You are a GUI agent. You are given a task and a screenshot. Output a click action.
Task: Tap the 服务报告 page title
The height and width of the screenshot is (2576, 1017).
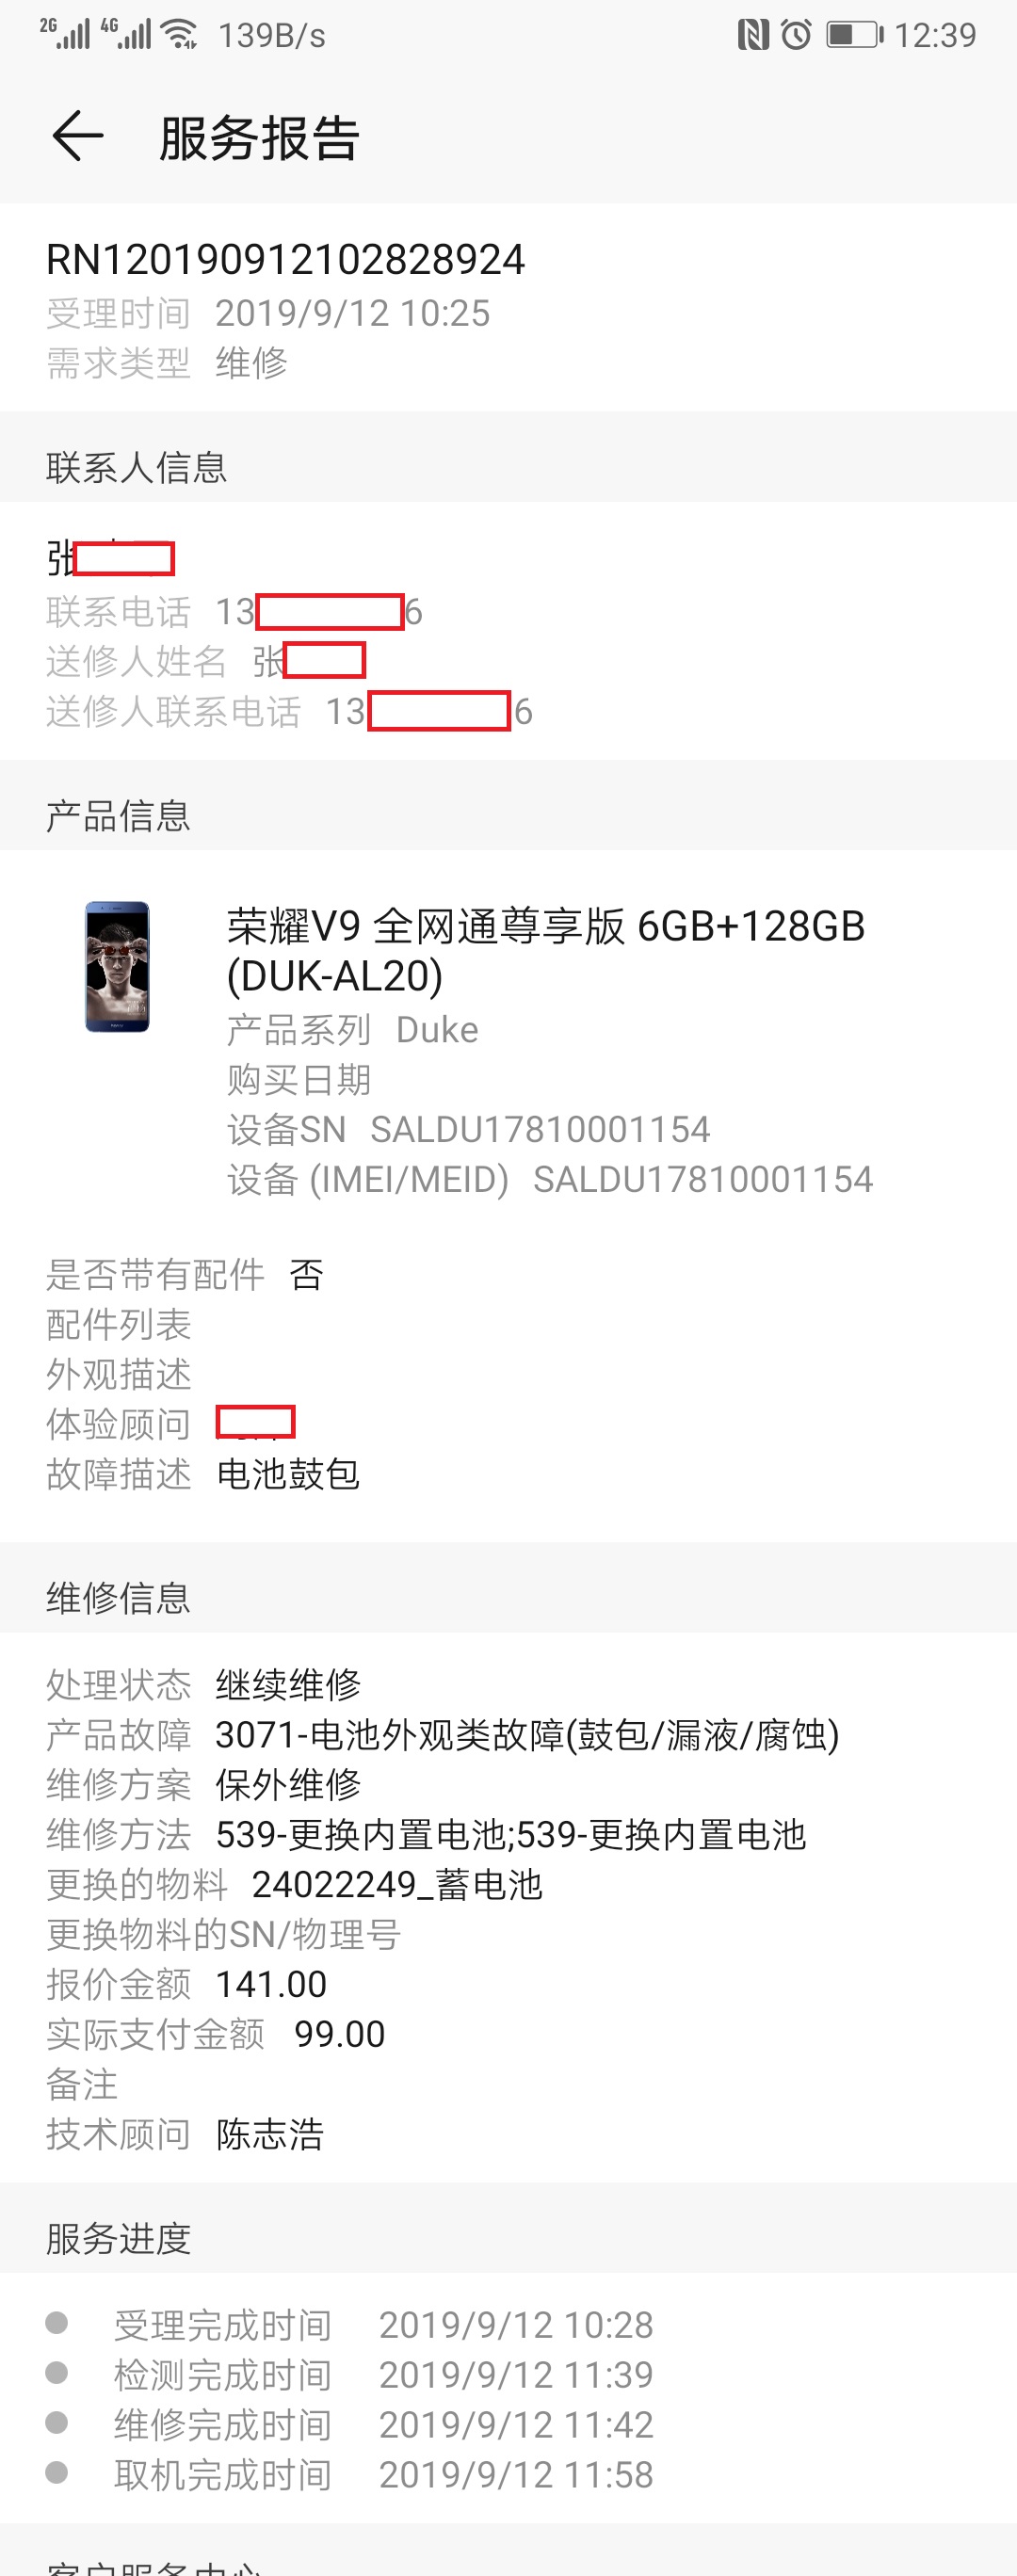pos(259,138)
